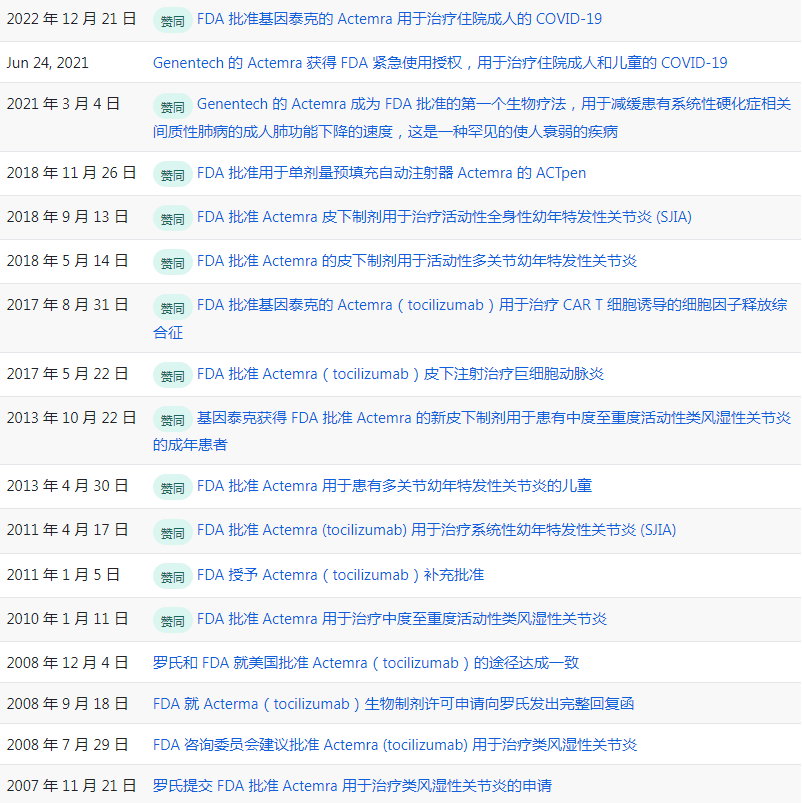Open the link on Actemra for systemic sclerosis lung disease
This screenshot has width=802, height=803.
tap(472, 118)
